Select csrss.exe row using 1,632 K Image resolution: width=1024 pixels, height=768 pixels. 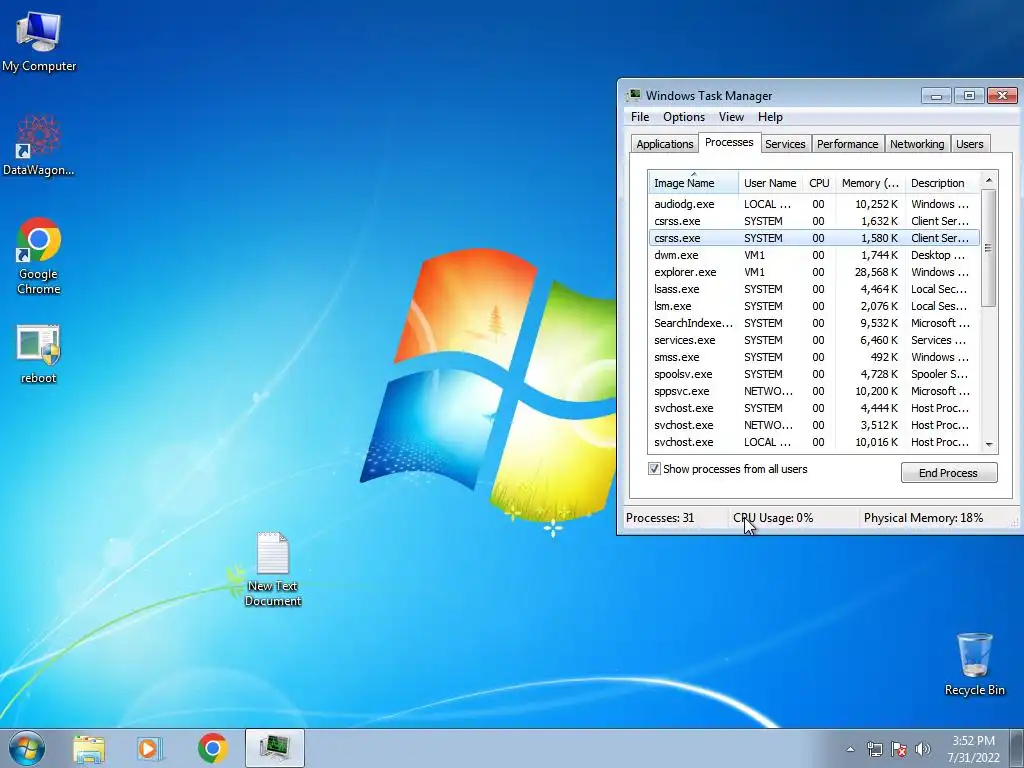click(814, 221)
